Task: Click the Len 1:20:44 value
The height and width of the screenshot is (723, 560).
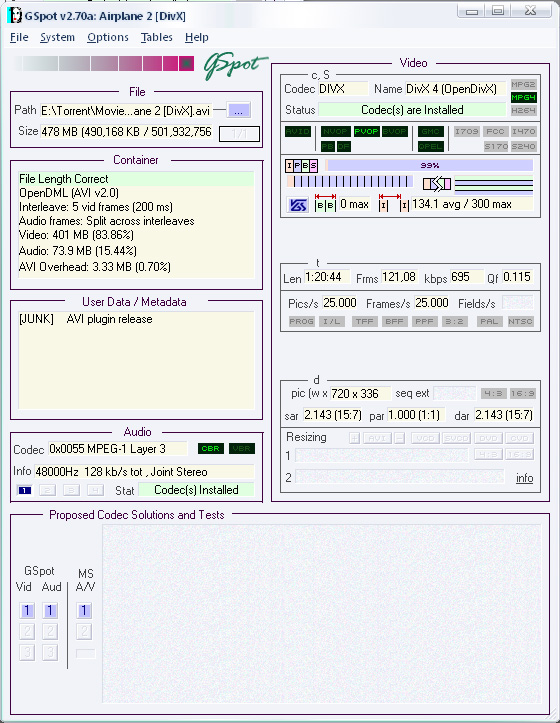Action: pos(327,277)
